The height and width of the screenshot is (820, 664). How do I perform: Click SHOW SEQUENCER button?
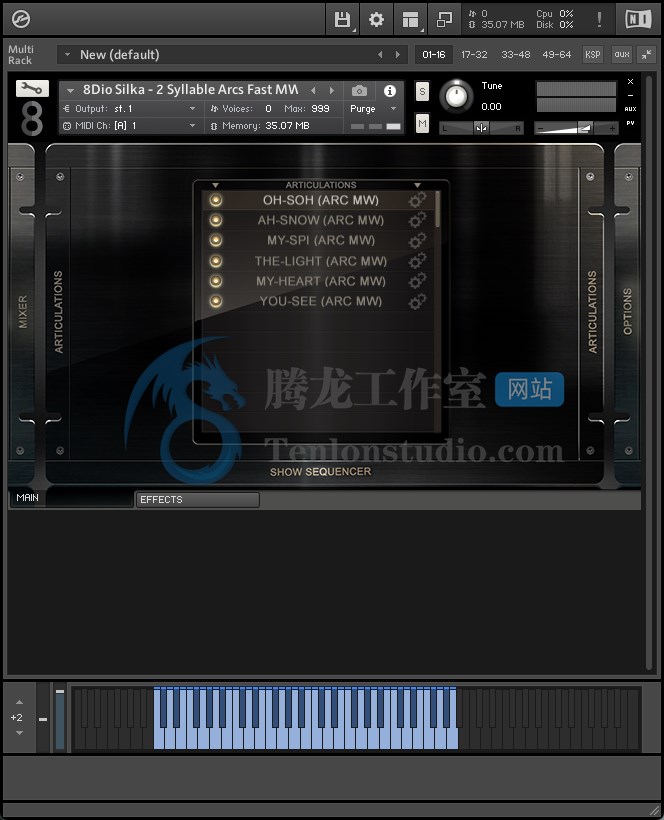[320, 472]
